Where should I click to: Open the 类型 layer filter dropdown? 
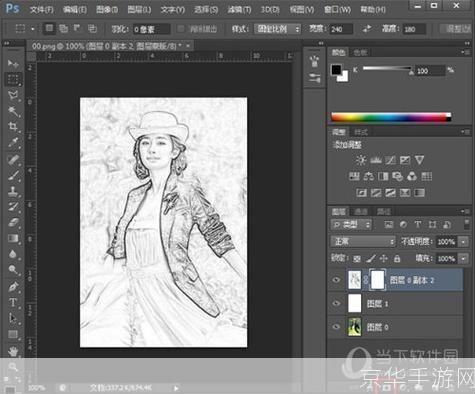(x=351, y=225)
